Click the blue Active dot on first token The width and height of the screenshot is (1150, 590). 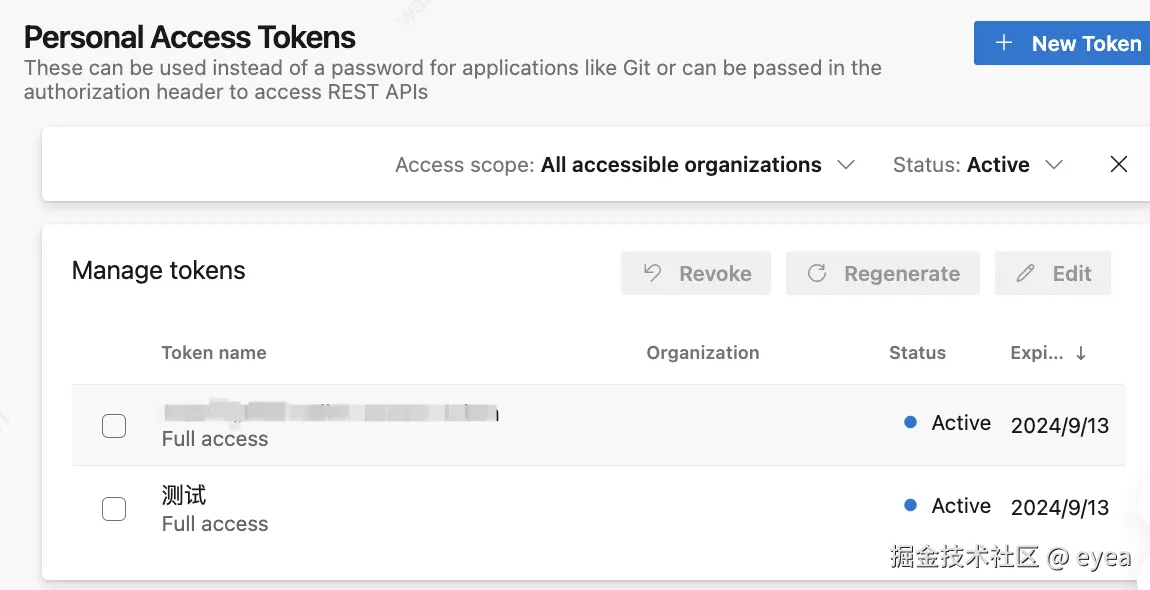pos(910,422)
